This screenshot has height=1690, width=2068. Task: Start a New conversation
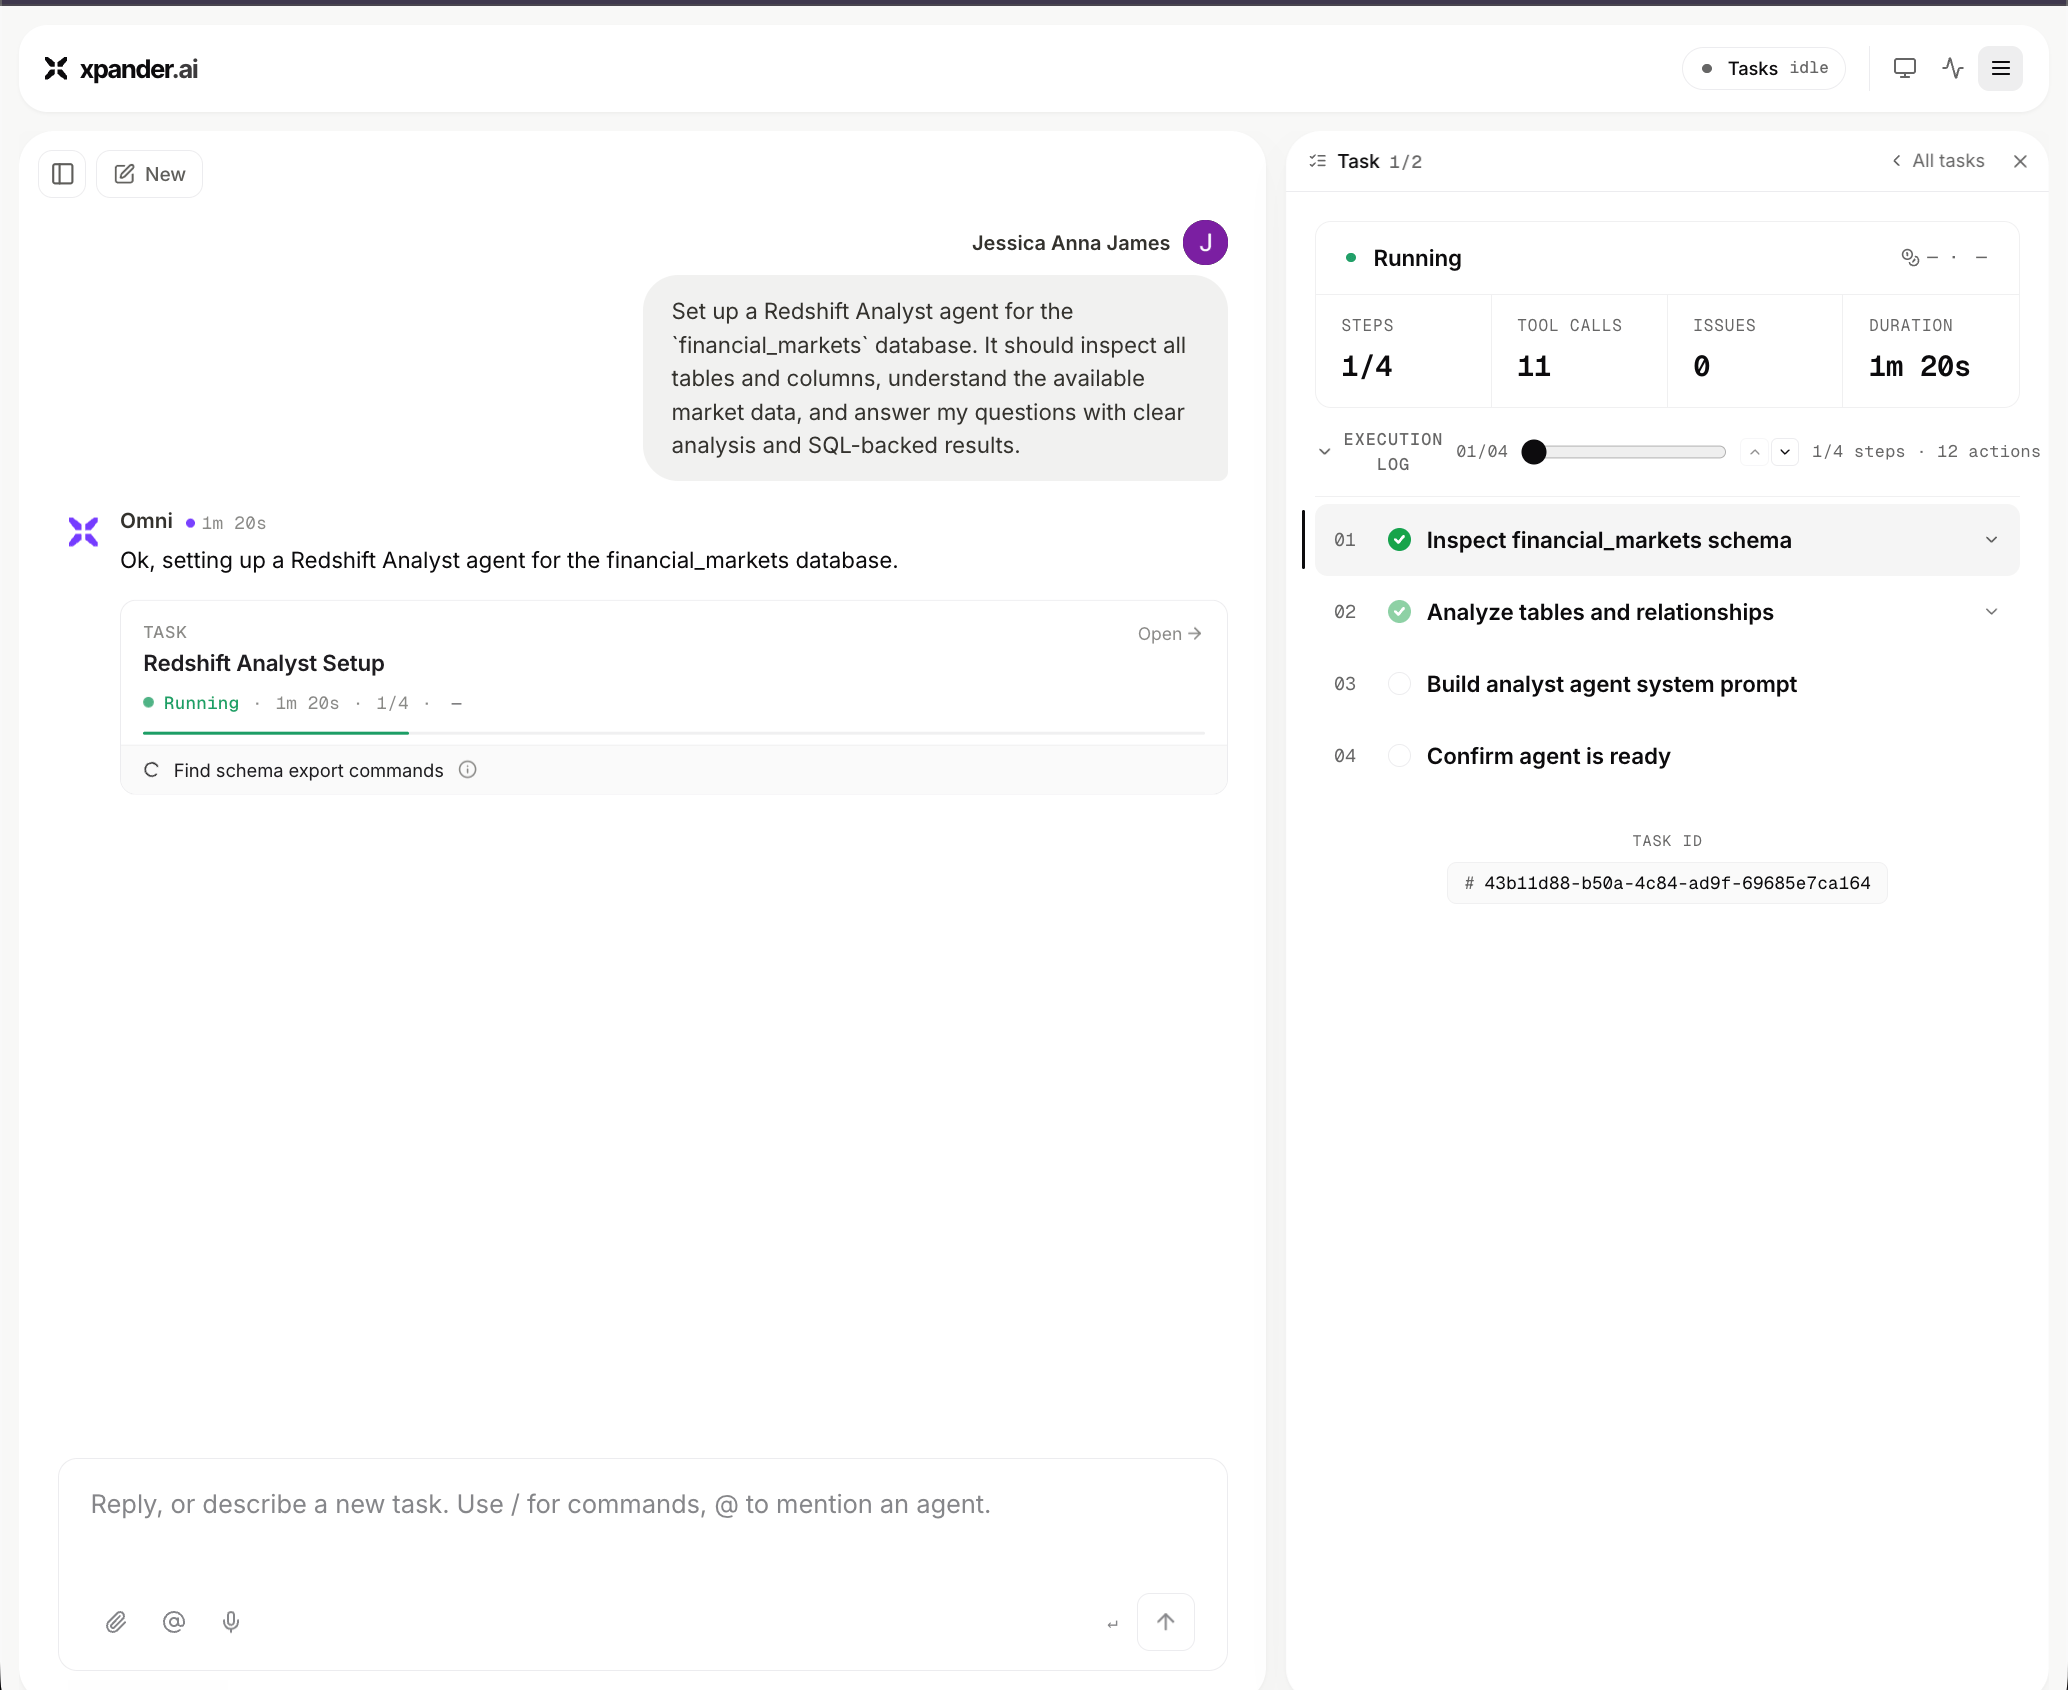[150, 174]
